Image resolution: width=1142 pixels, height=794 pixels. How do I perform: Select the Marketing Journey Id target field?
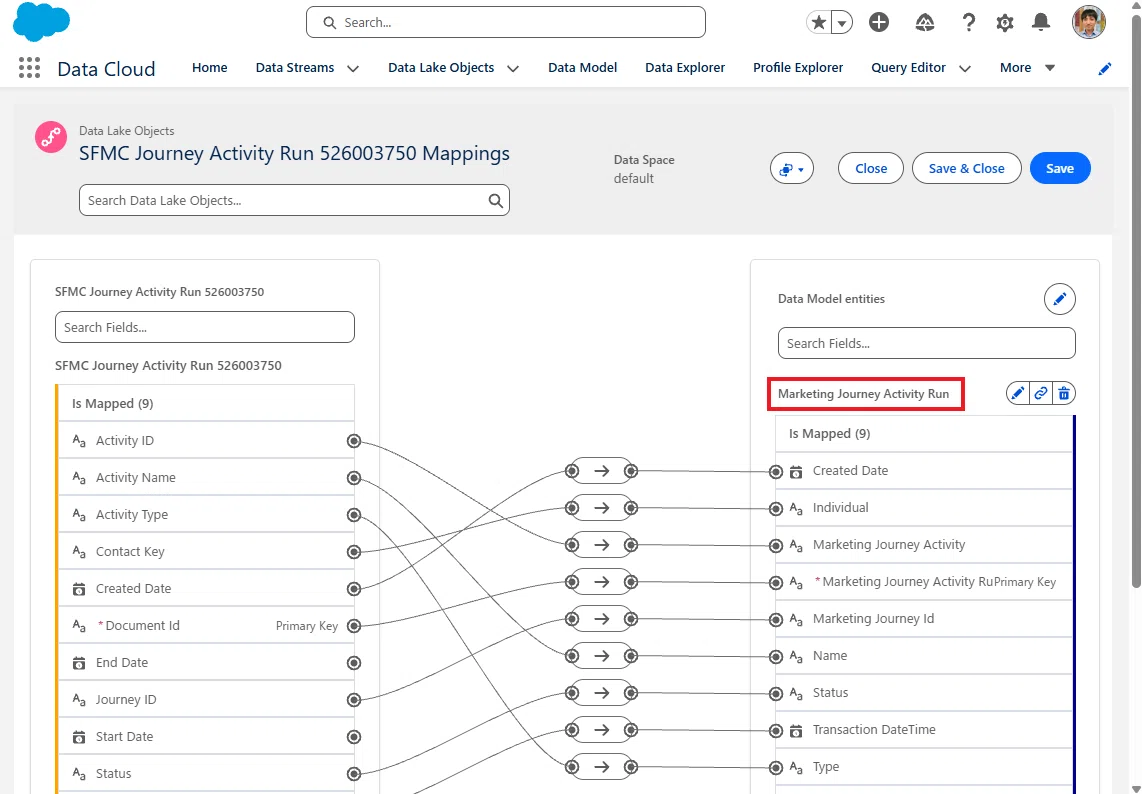924,619
